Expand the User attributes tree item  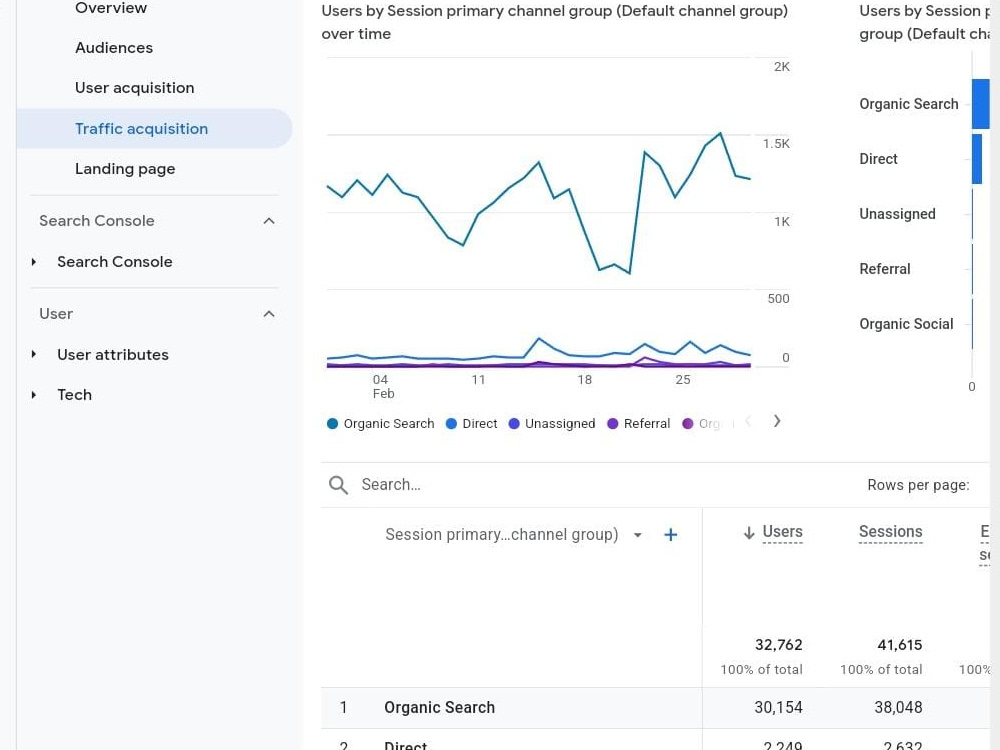pos(34,355)
